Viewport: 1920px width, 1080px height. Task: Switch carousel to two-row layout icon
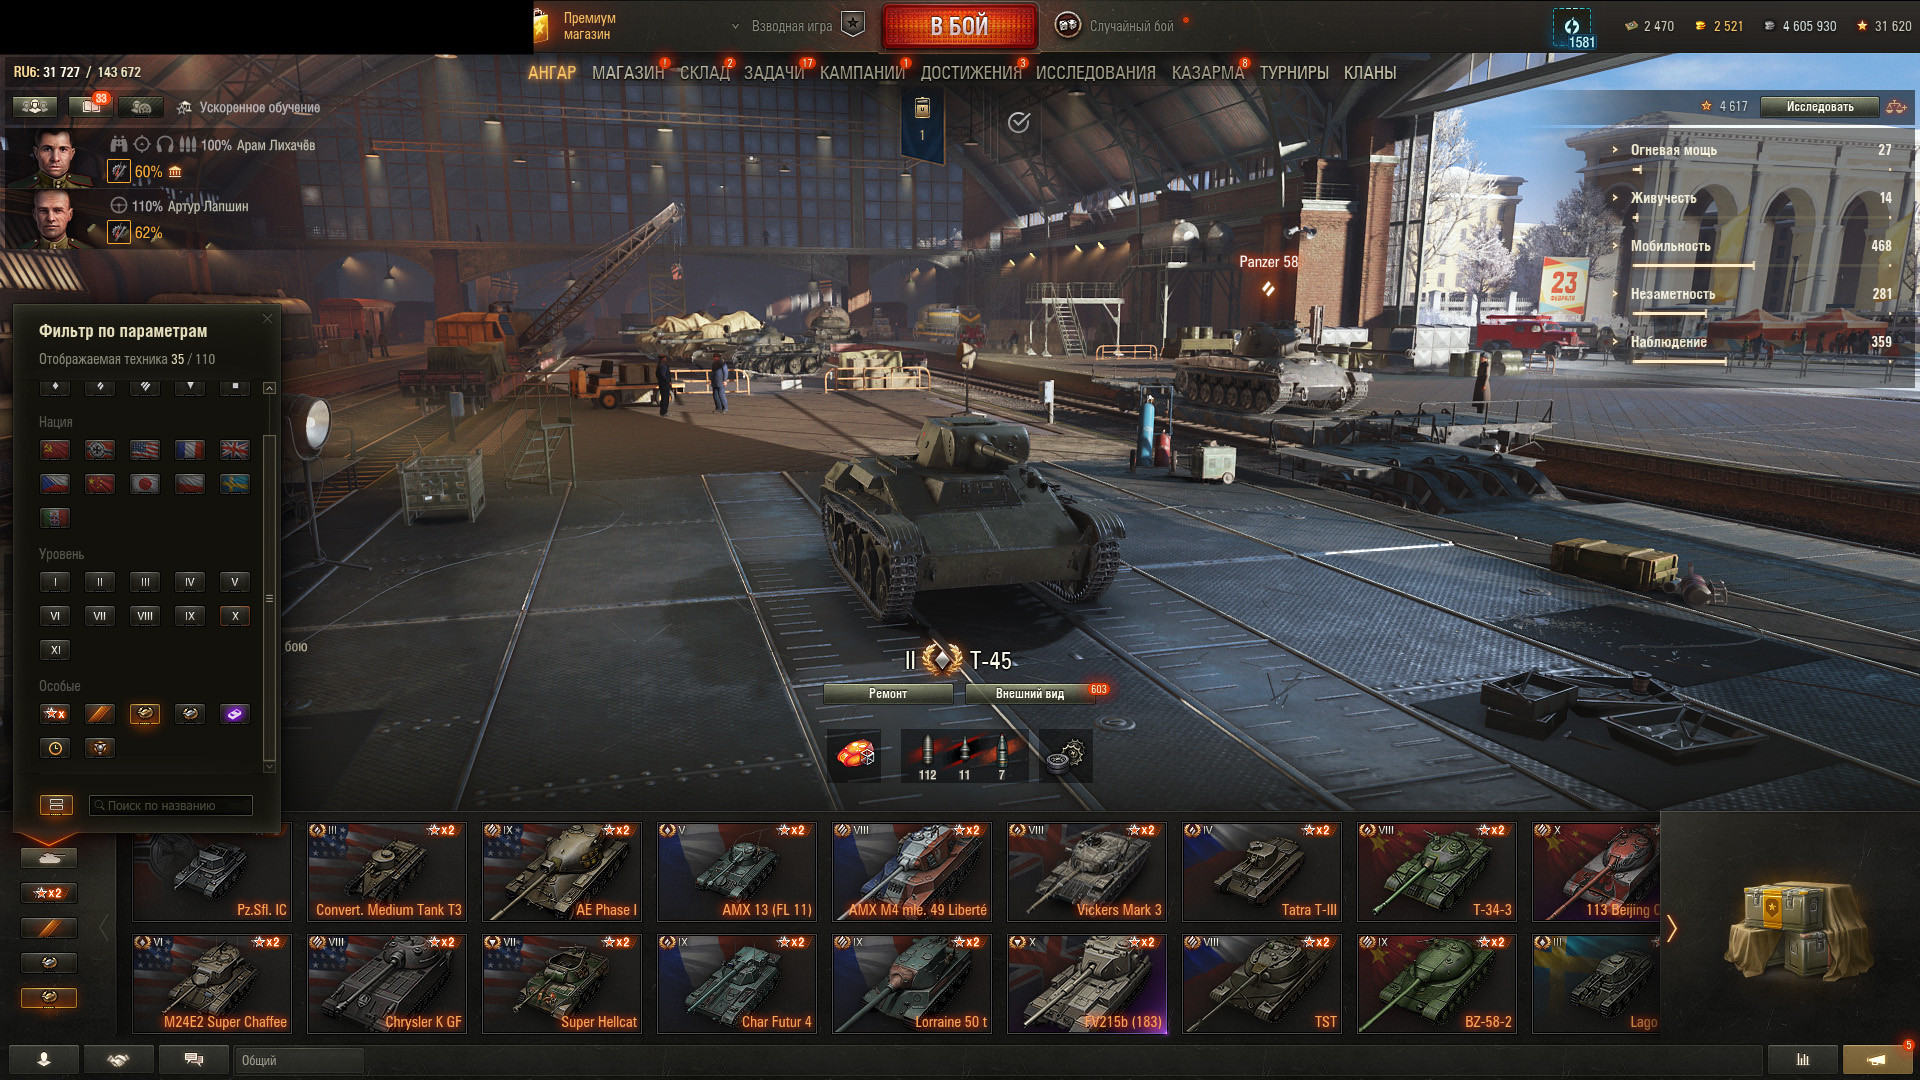click(56, 805)
